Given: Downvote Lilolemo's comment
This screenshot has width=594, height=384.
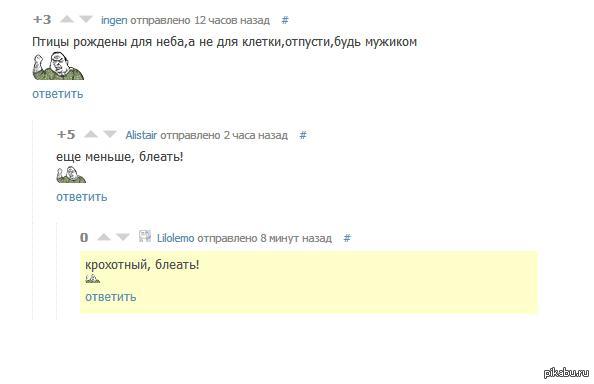Looking at the screenshot, I should pos(123,237).
